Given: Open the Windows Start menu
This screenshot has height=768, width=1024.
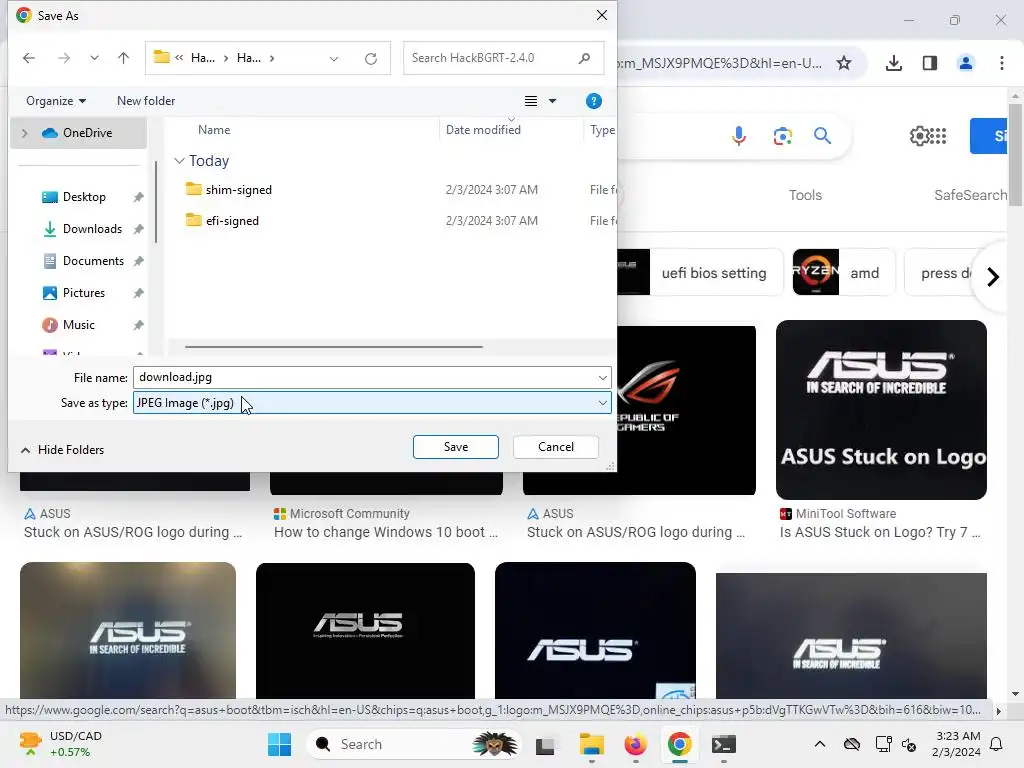Looking at the screenshot, I should point(280,744).
